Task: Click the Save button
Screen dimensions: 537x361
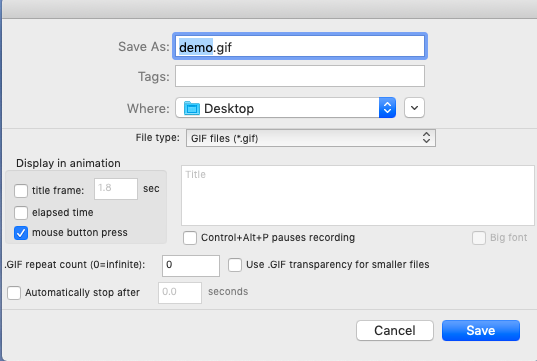Action: [481, 331]
